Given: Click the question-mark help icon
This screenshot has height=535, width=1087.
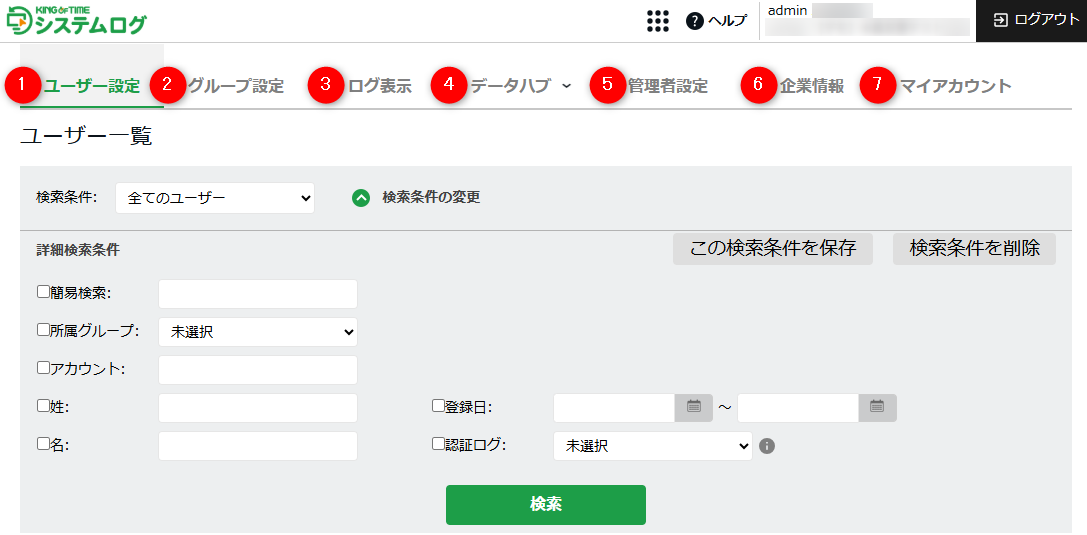Looking at the screenshot, I should pos(695,21).
